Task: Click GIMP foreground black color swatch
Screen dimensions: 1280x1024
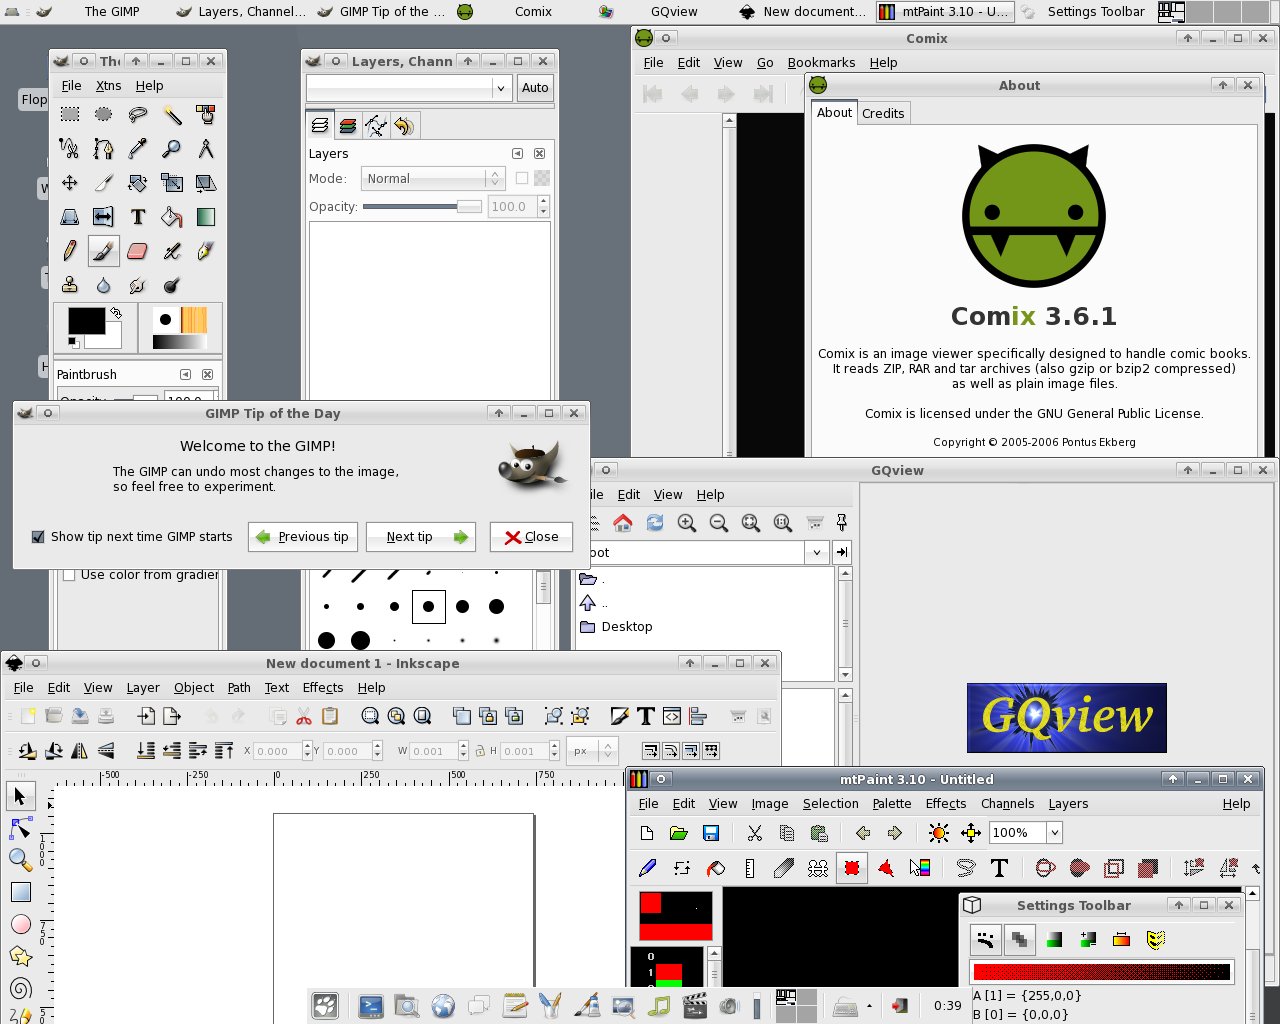Action: [x=86, y=321]
